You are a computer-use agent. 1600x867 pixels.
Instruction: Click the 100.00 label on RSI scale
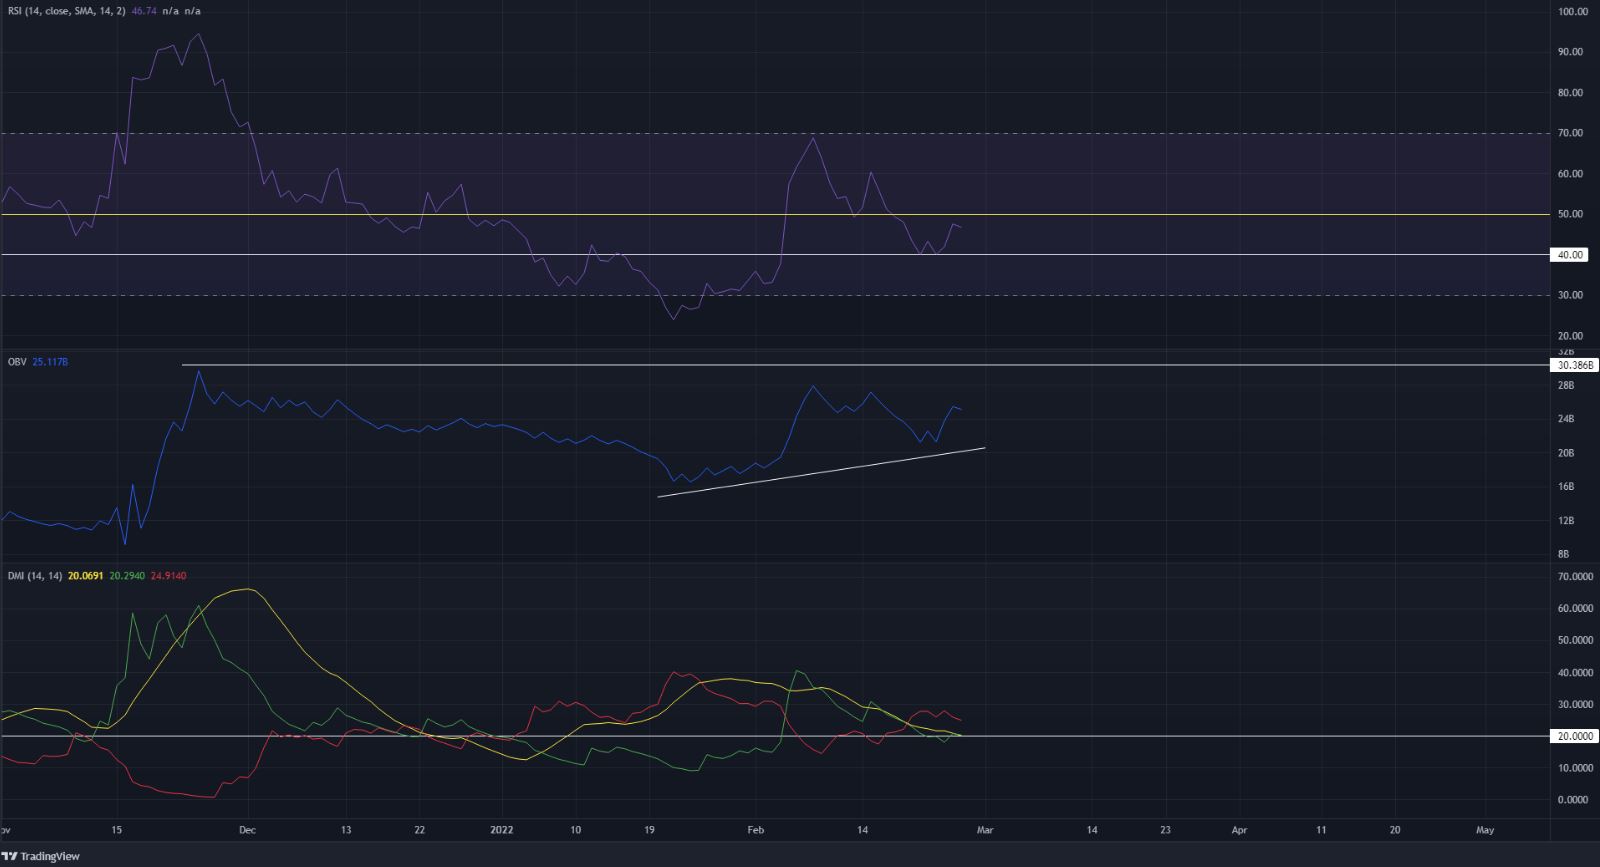coord(1573,12)
